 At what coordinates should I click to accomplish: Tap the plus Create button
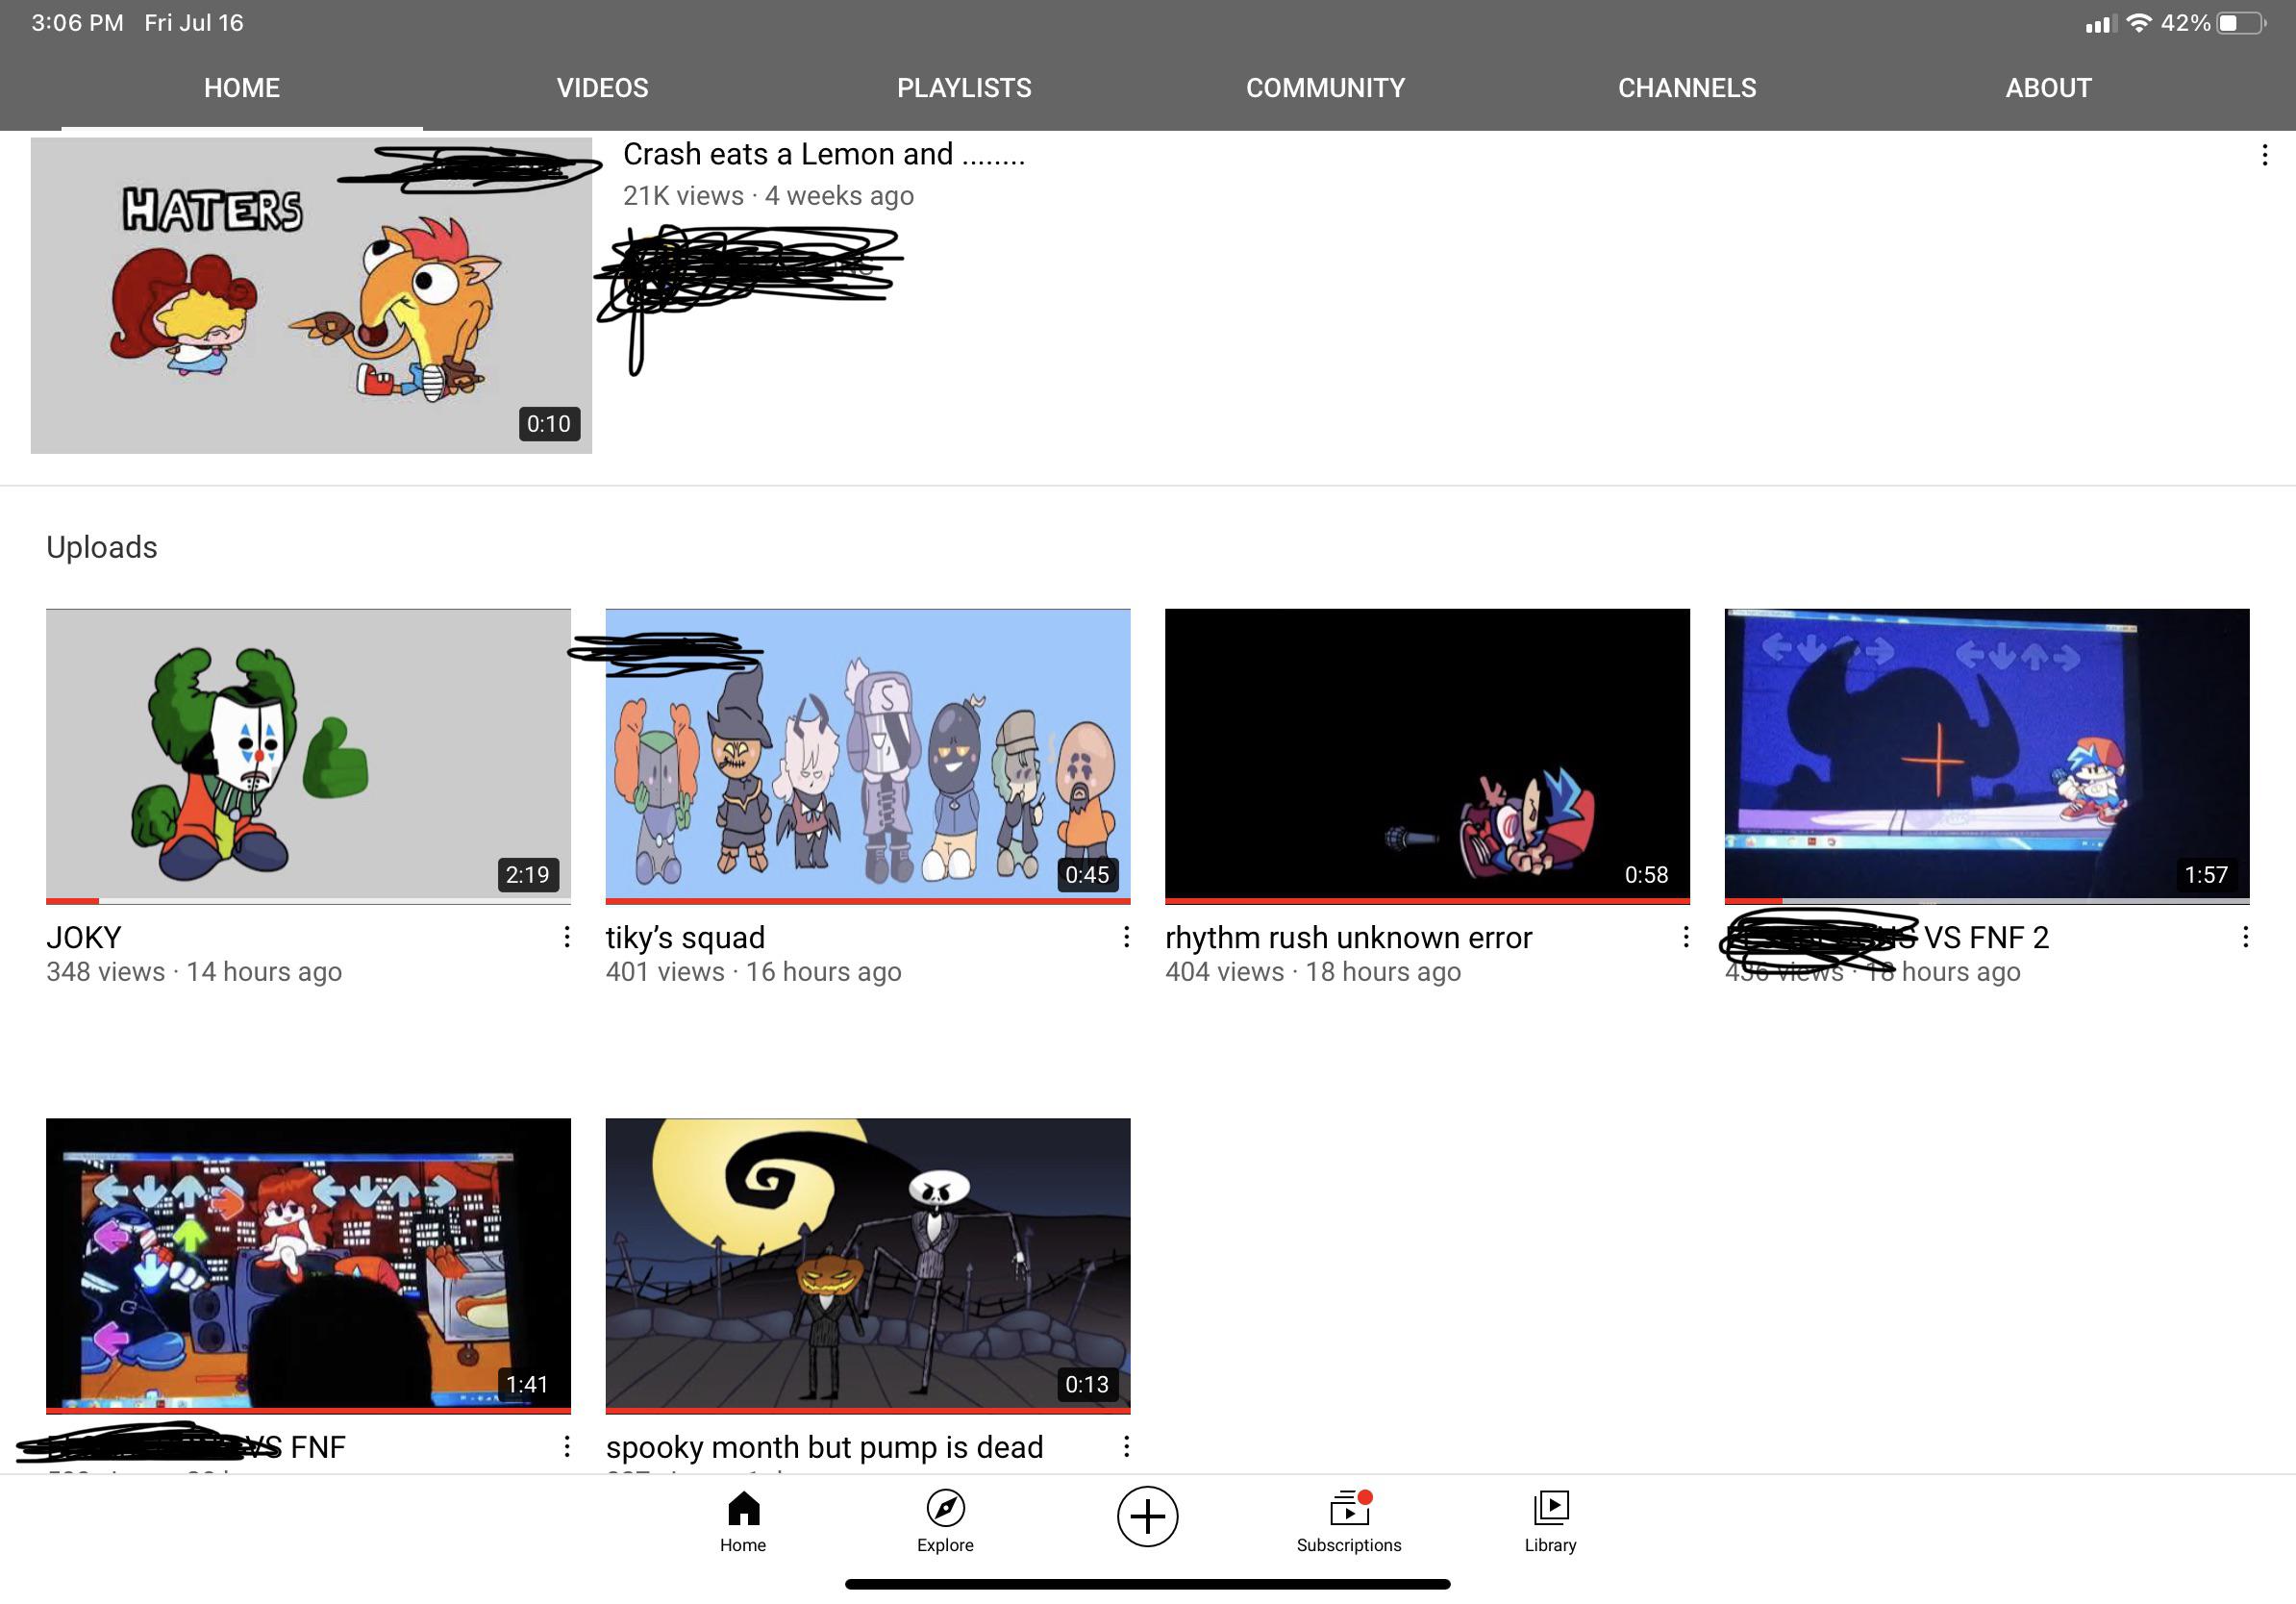pos(1147,1516)
